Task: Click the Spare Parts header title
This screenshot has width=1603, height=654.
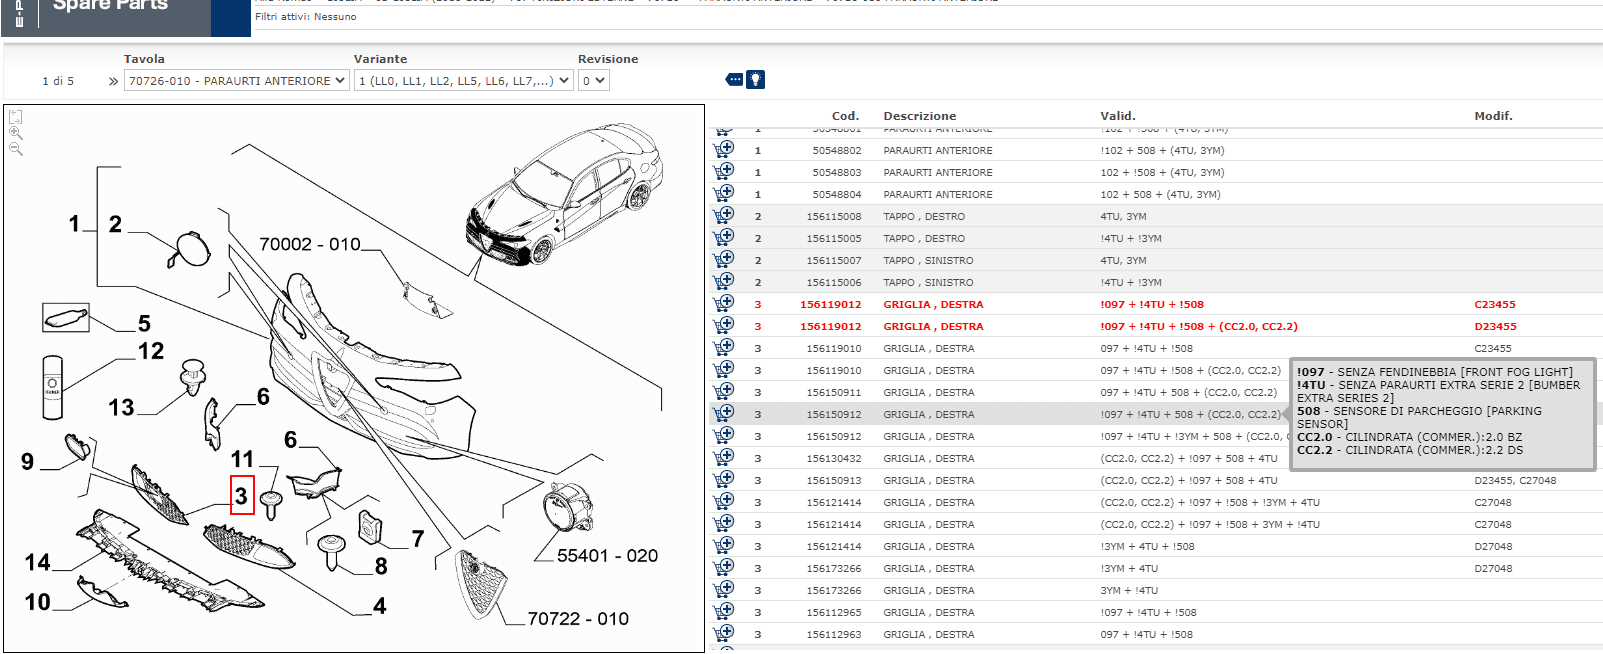Action: pyautogui.click(x=110, y=5)
